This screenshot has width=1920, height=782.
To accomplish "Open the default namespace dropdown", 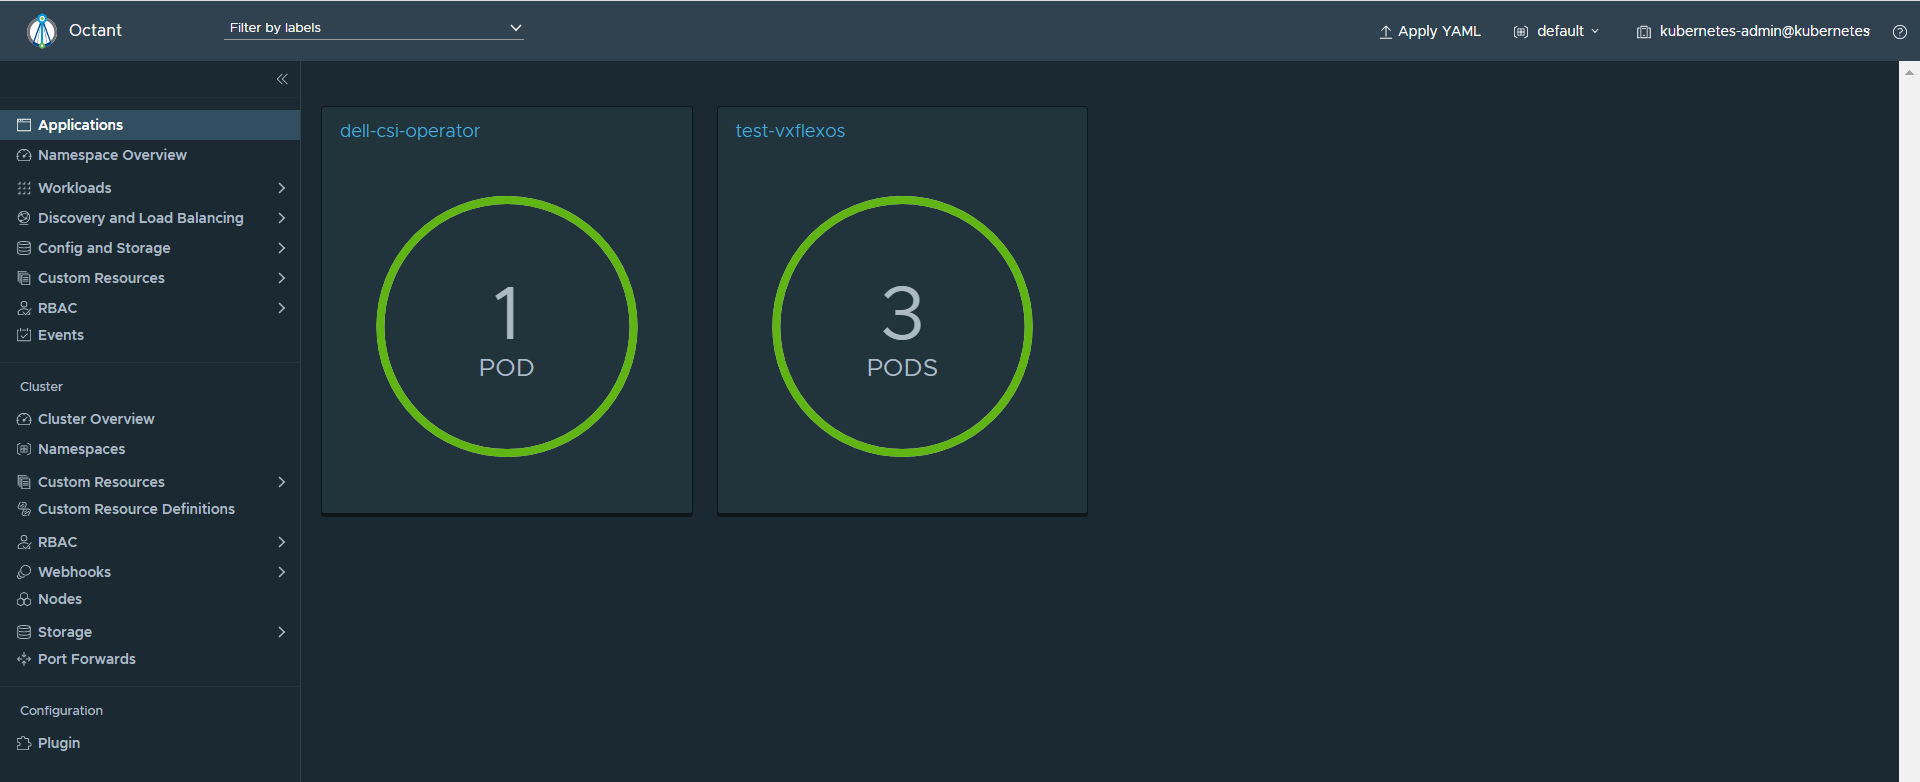I will pyautogui.click(x=1557, y=31).
